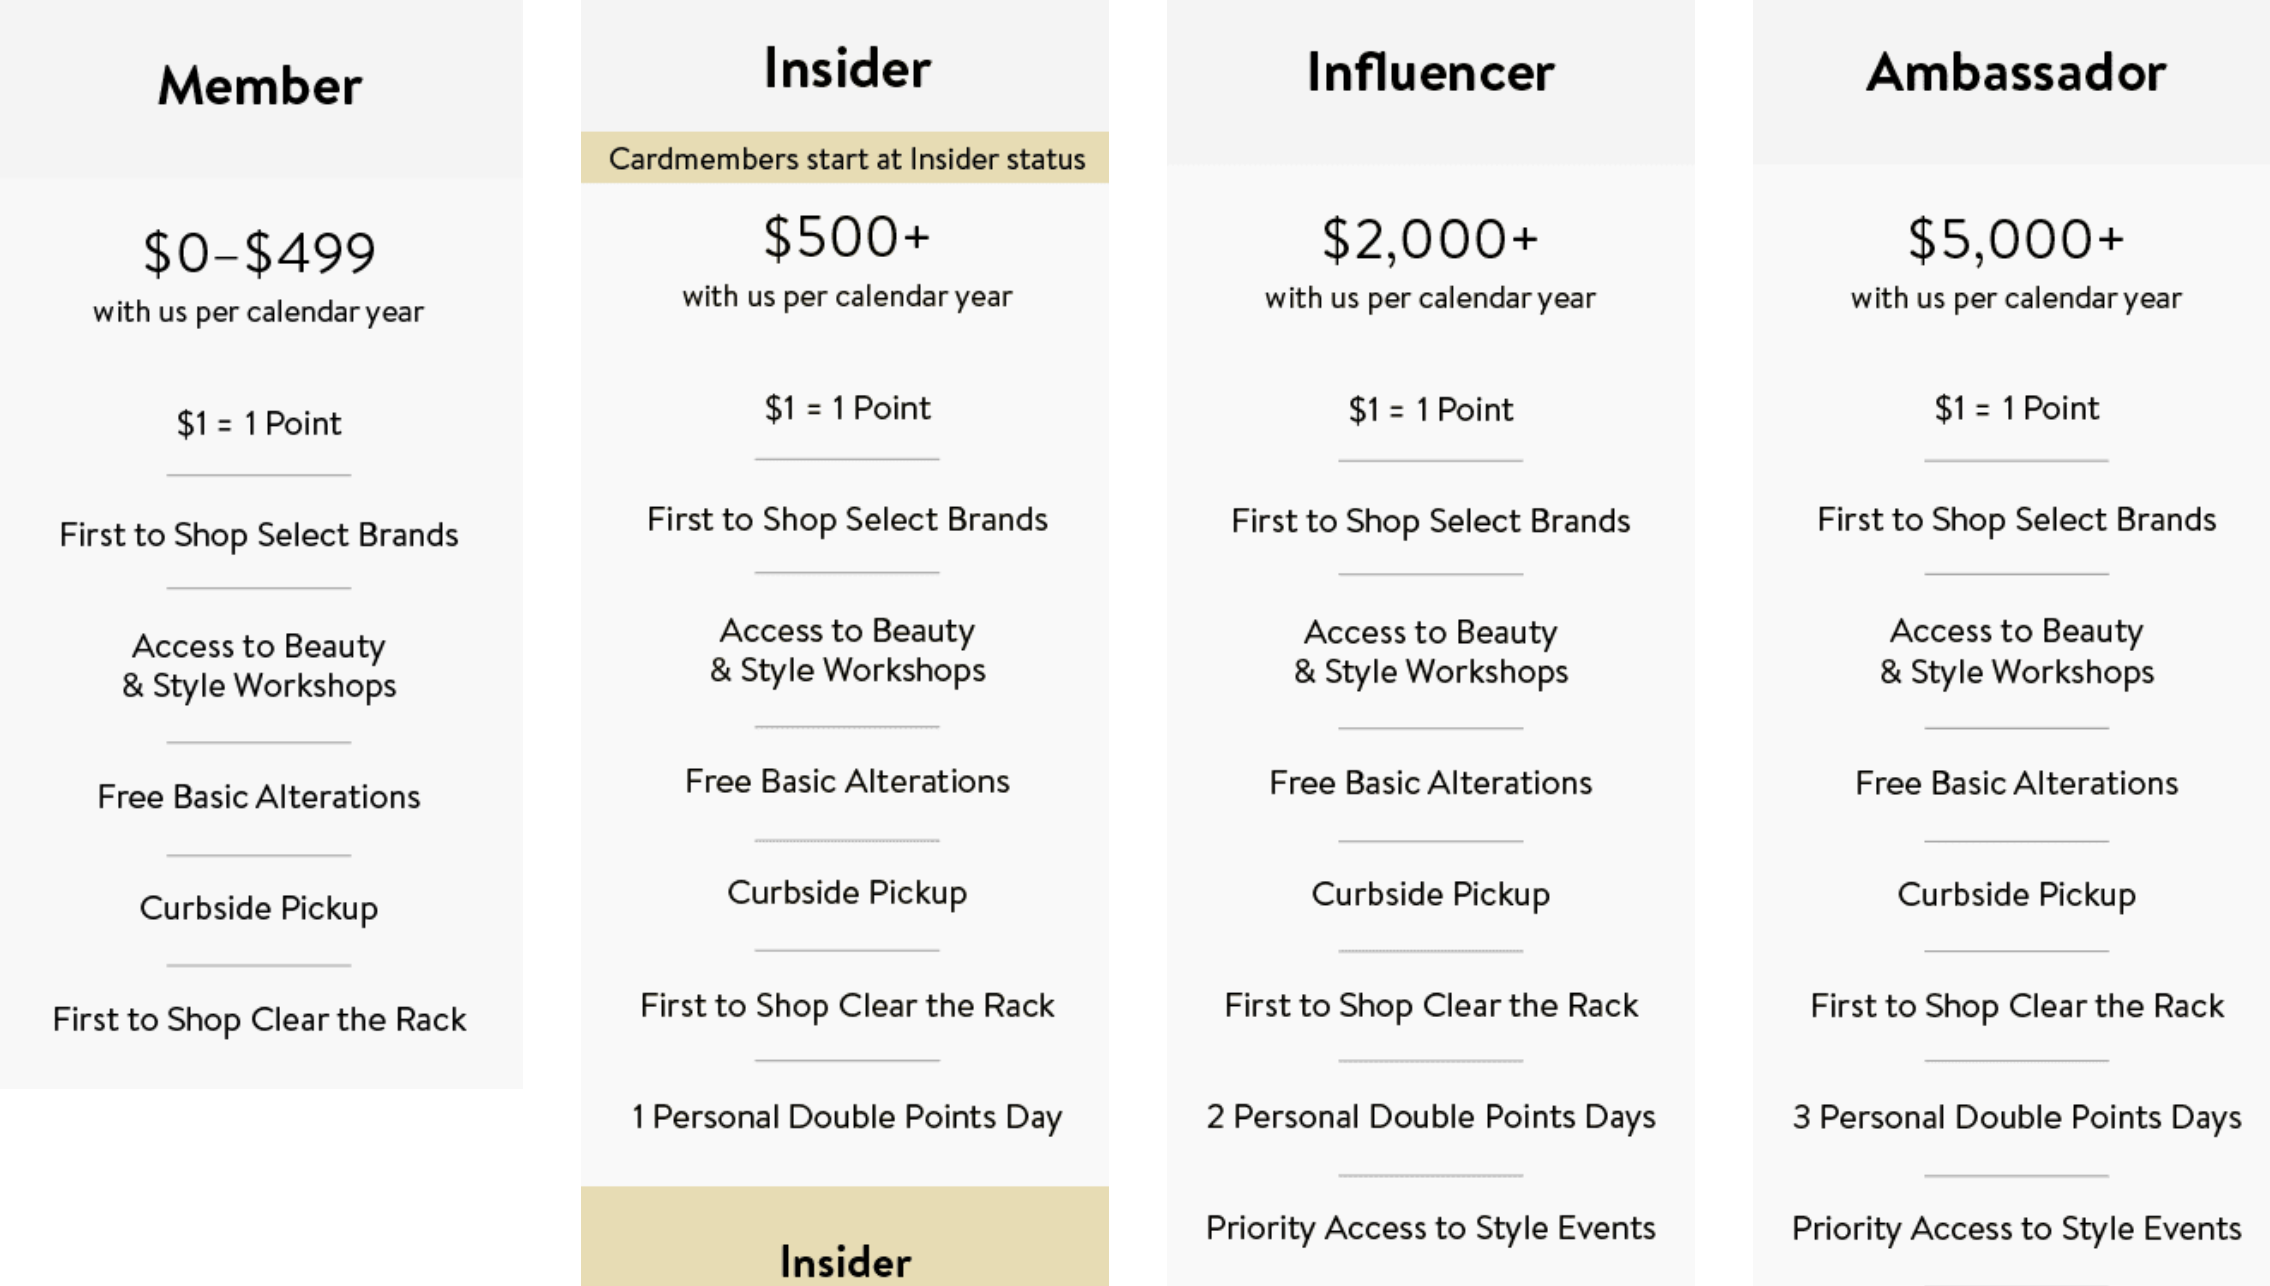Click '3 Personal Double Points Days' benefit
The image size is (2270, 1286).
pos(2015,1117)
